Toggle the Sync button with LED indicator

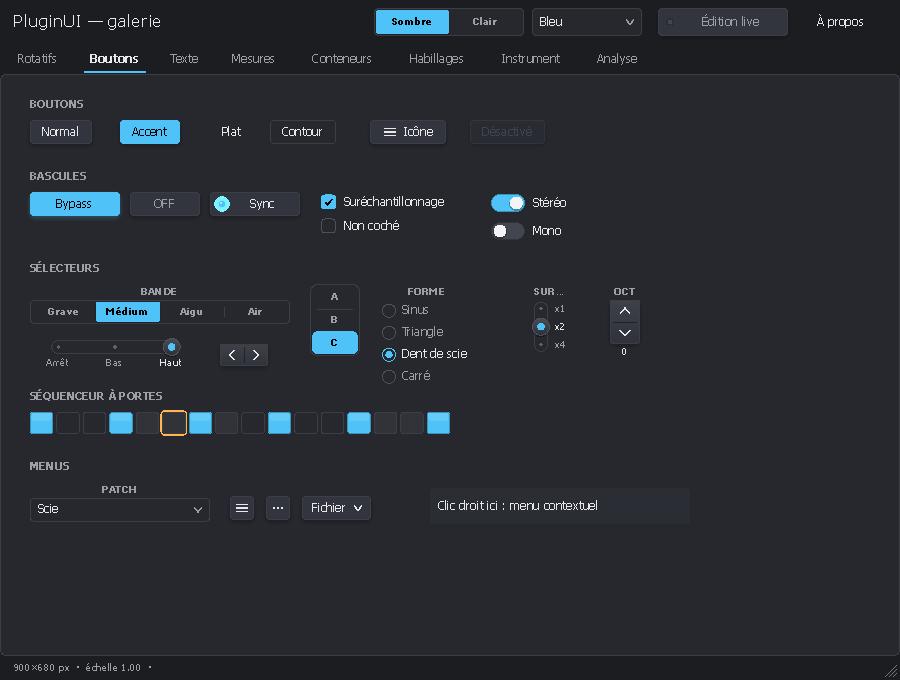255,204
